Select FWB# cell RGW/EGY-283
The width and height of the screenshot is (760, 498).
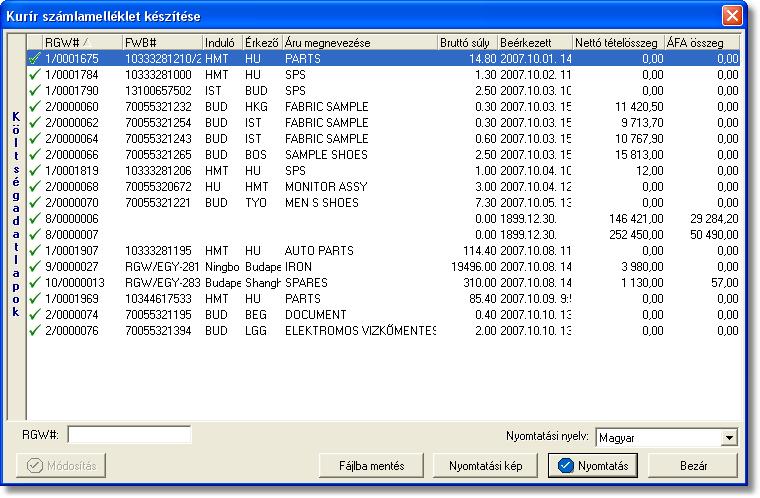point(162,283)
